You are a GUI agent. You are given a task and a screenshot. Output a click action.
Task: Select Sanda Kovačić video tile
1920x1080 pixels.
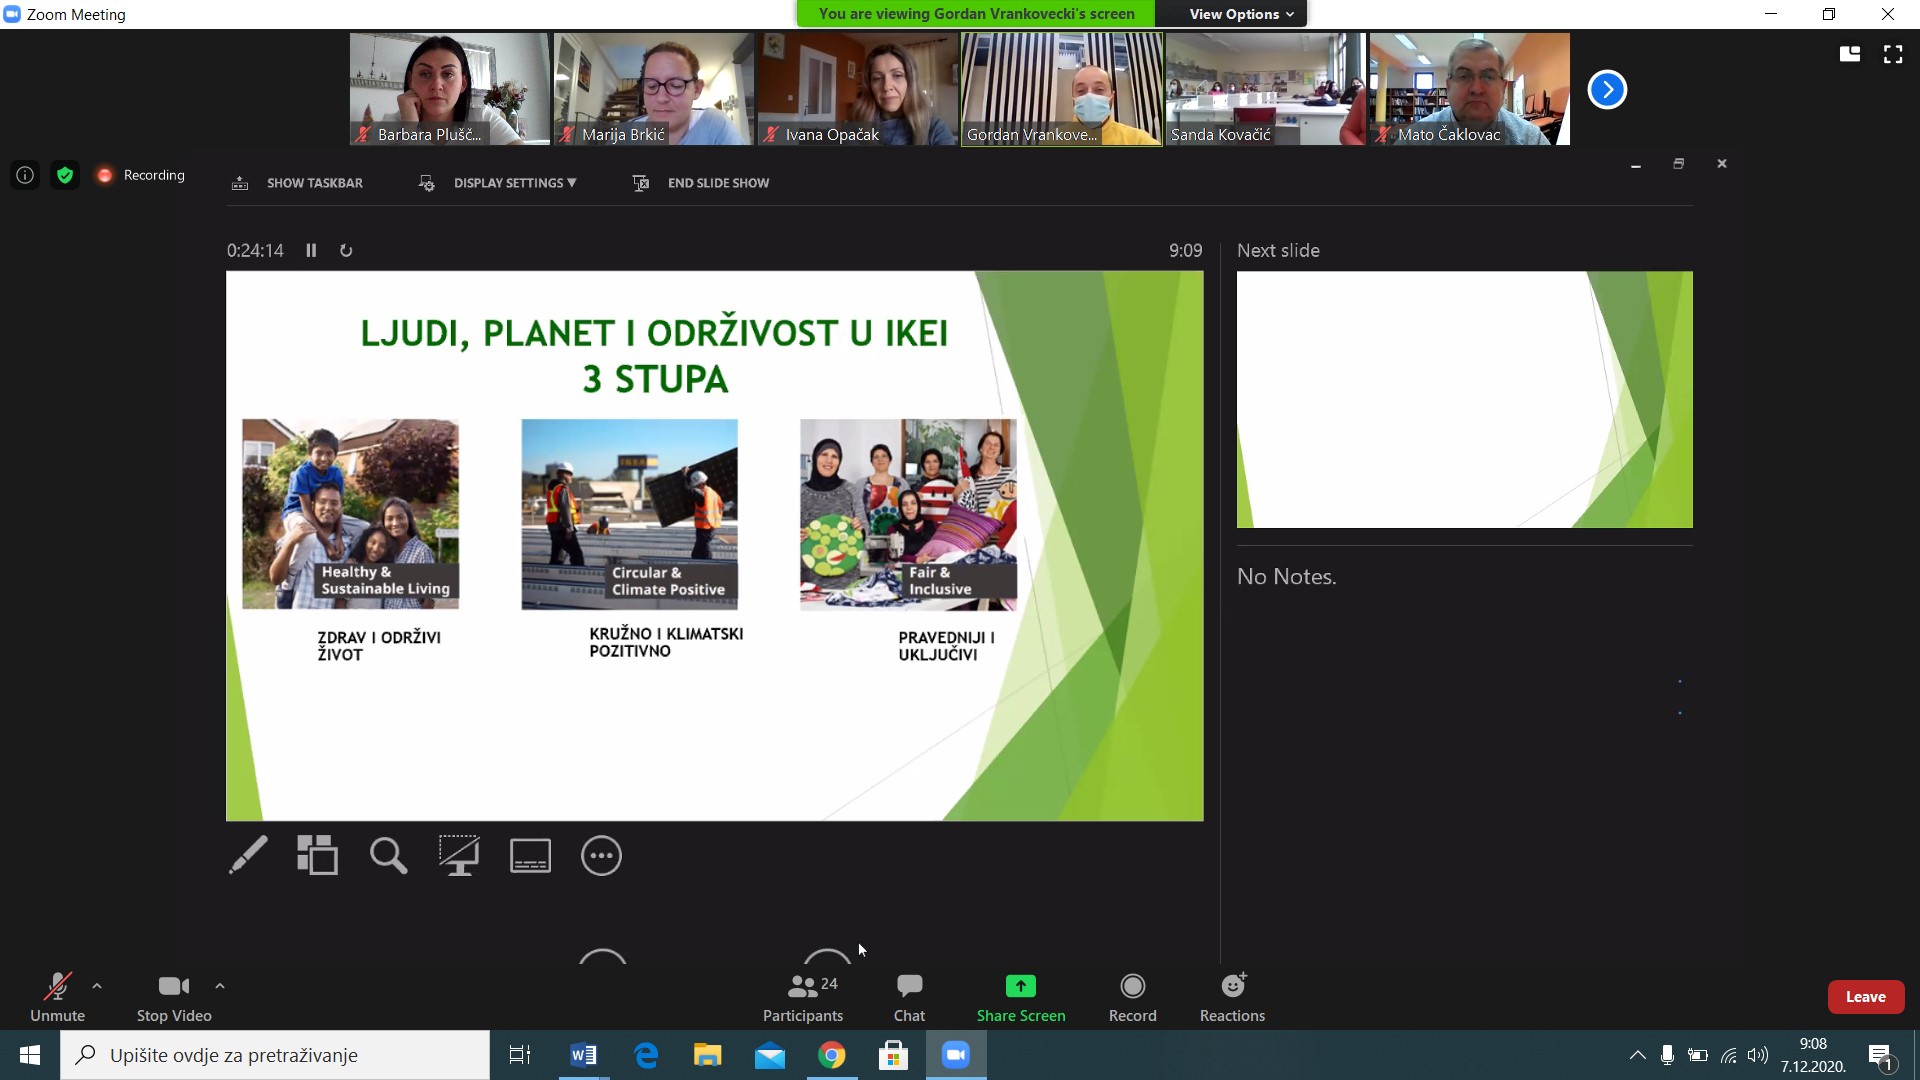point(1265,89)
